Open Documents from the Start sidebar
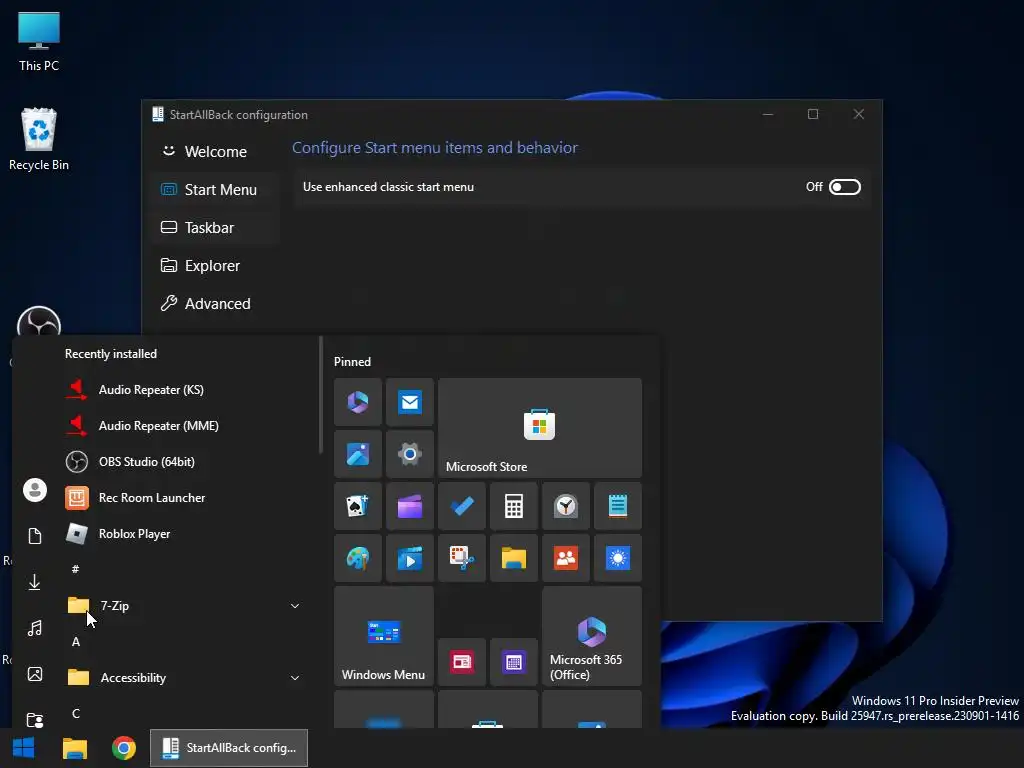The image size is (1024, 768). click(35, 536)
